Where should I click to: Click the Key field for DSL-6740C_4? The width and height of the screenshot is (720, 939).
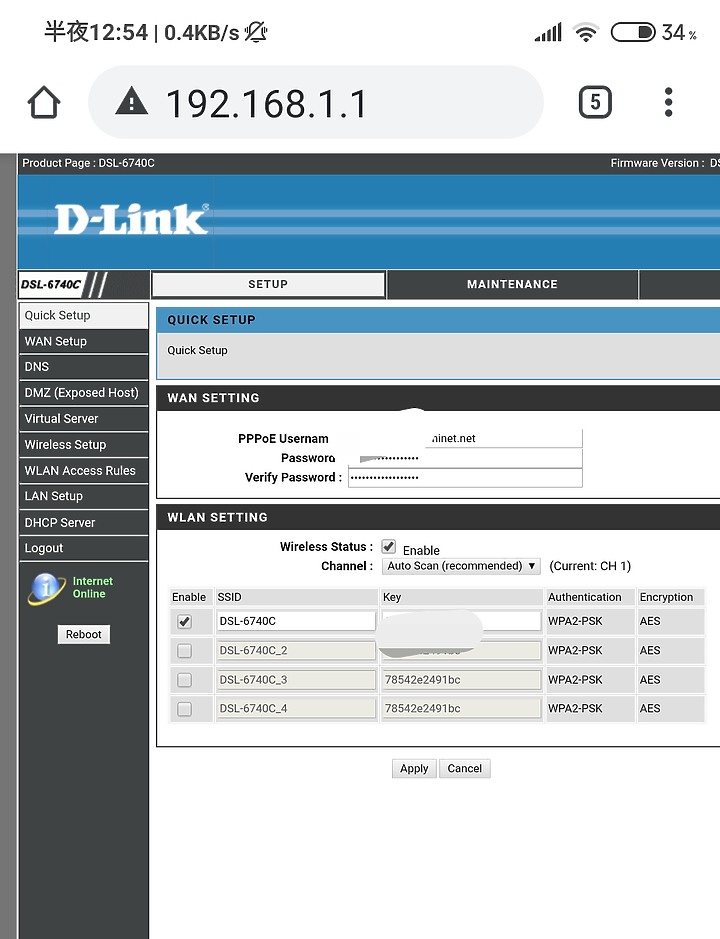(x=461, y=708)
